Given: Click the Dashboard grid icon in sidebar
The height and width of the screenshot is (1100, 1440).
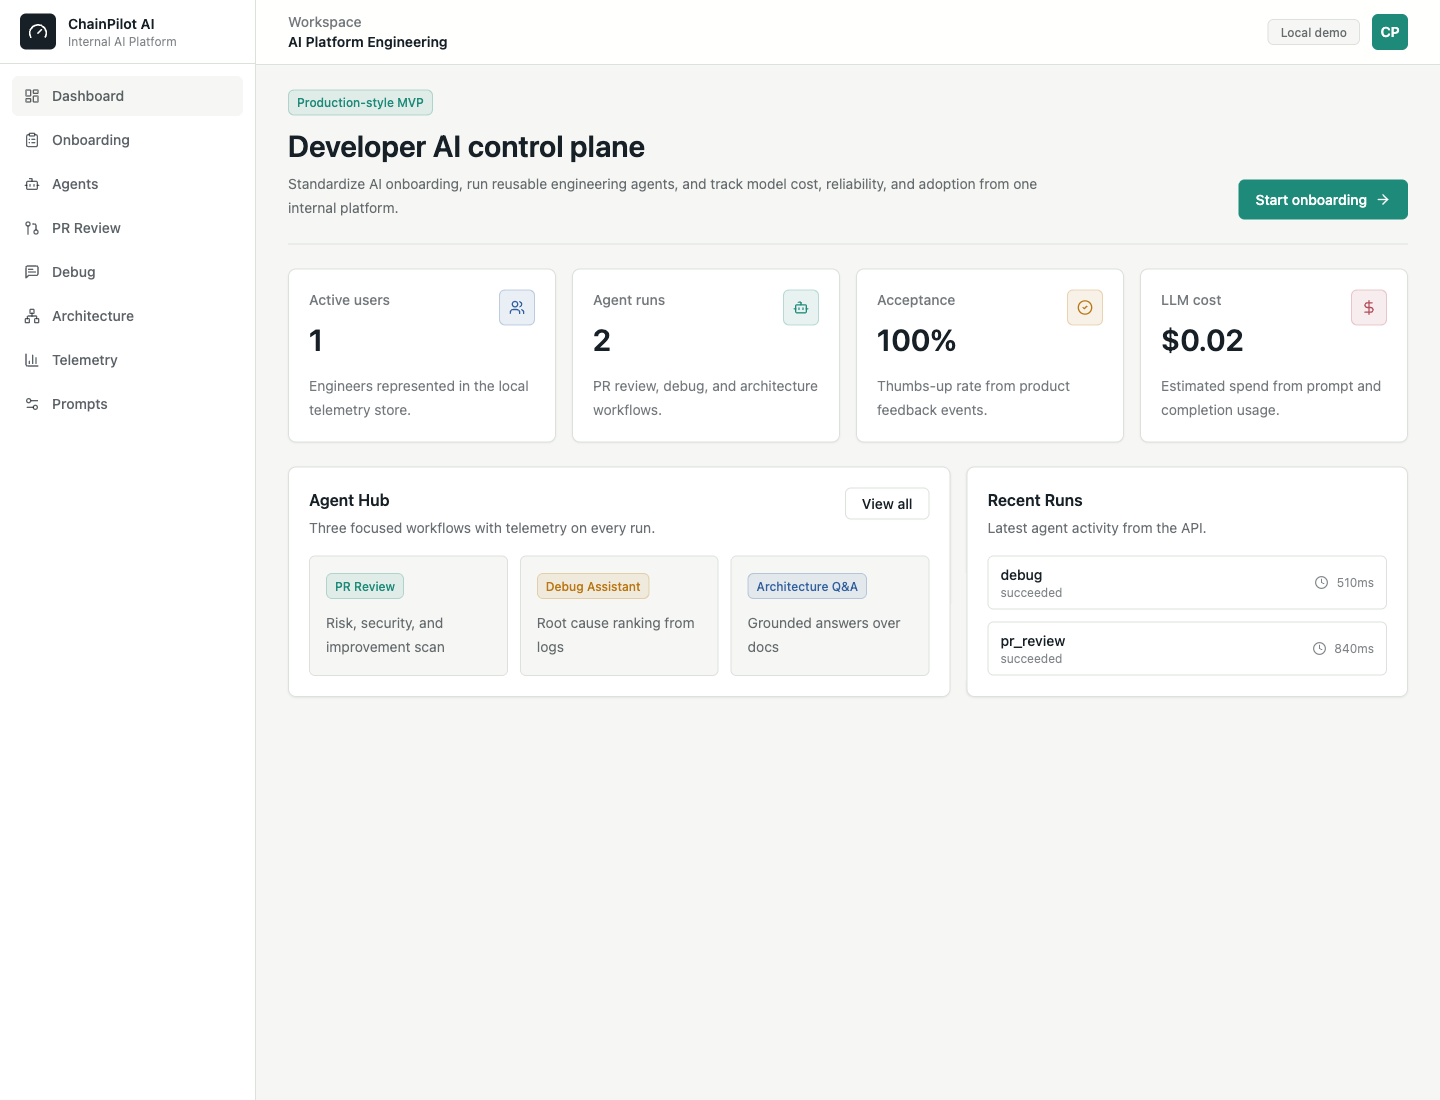Looking at the screenshot, I should [32, 96].
